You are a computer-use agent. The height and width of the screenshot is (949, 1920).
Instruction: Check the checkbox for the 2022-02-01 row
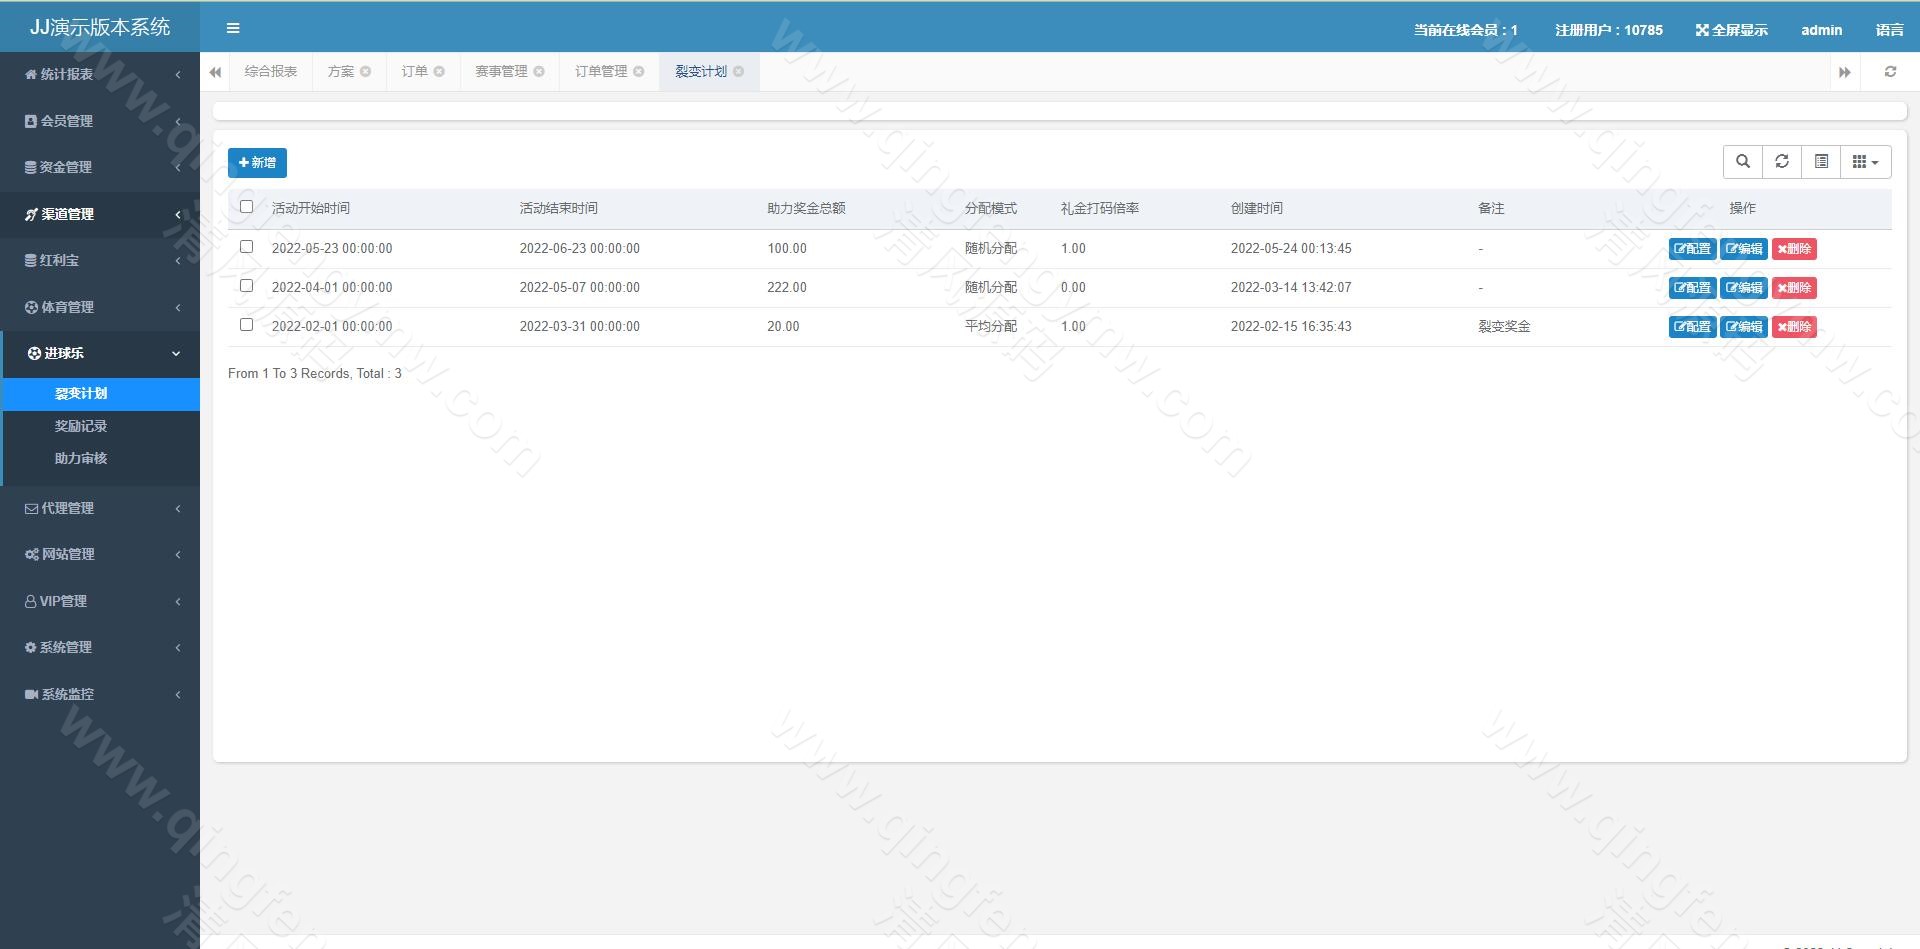(246, 322)
